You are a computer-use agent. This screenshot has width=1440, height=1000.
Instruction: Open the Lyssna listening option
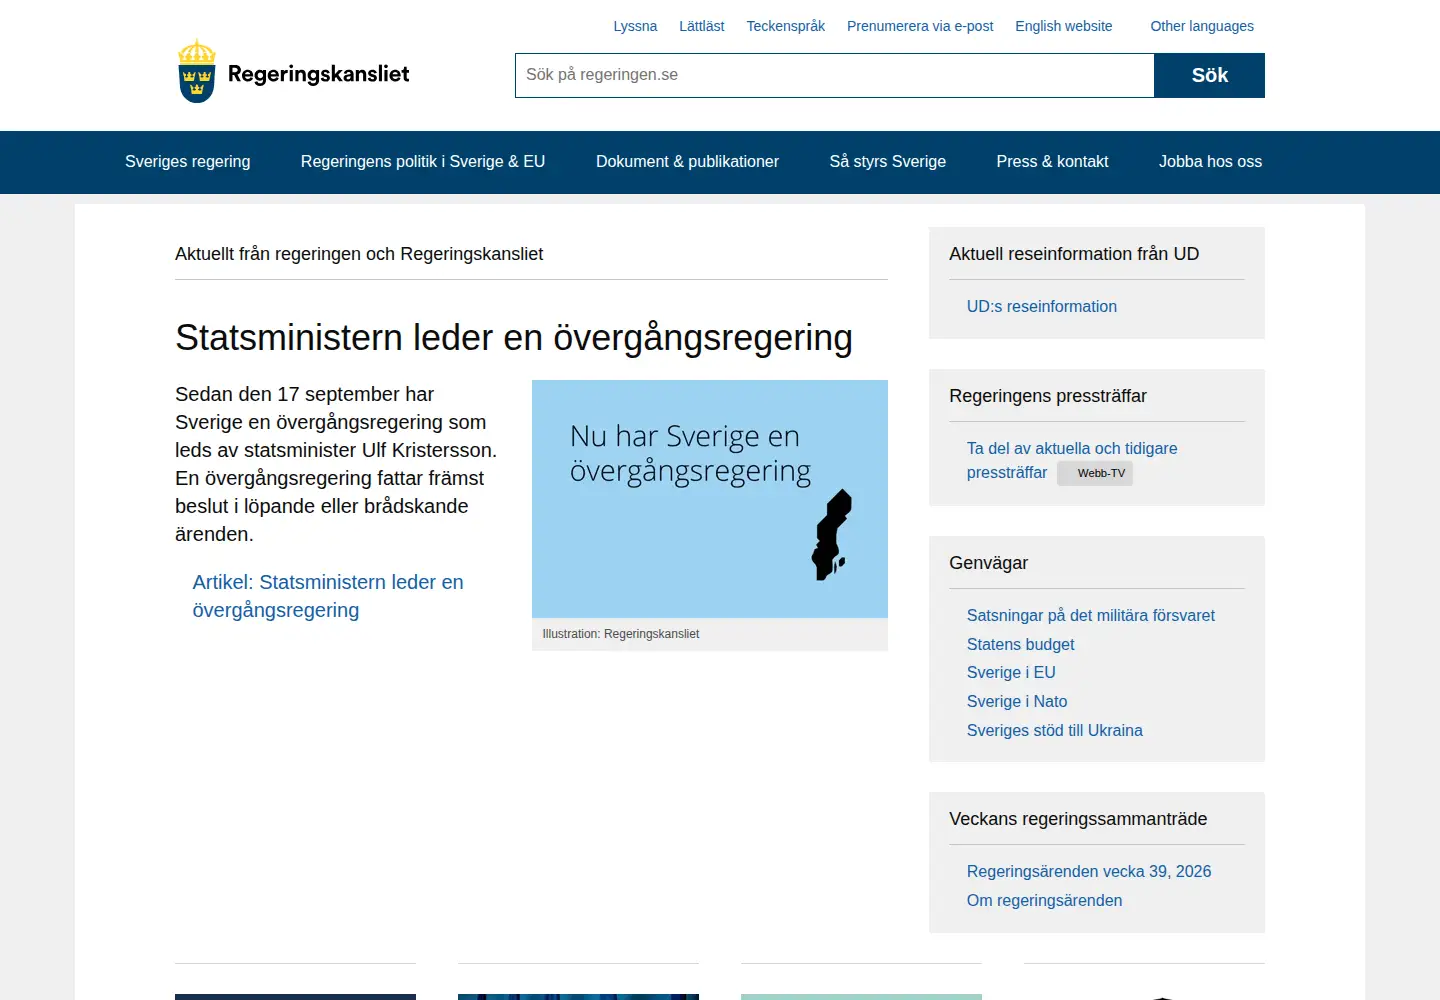pyautogui.click(x=635, y=26)
